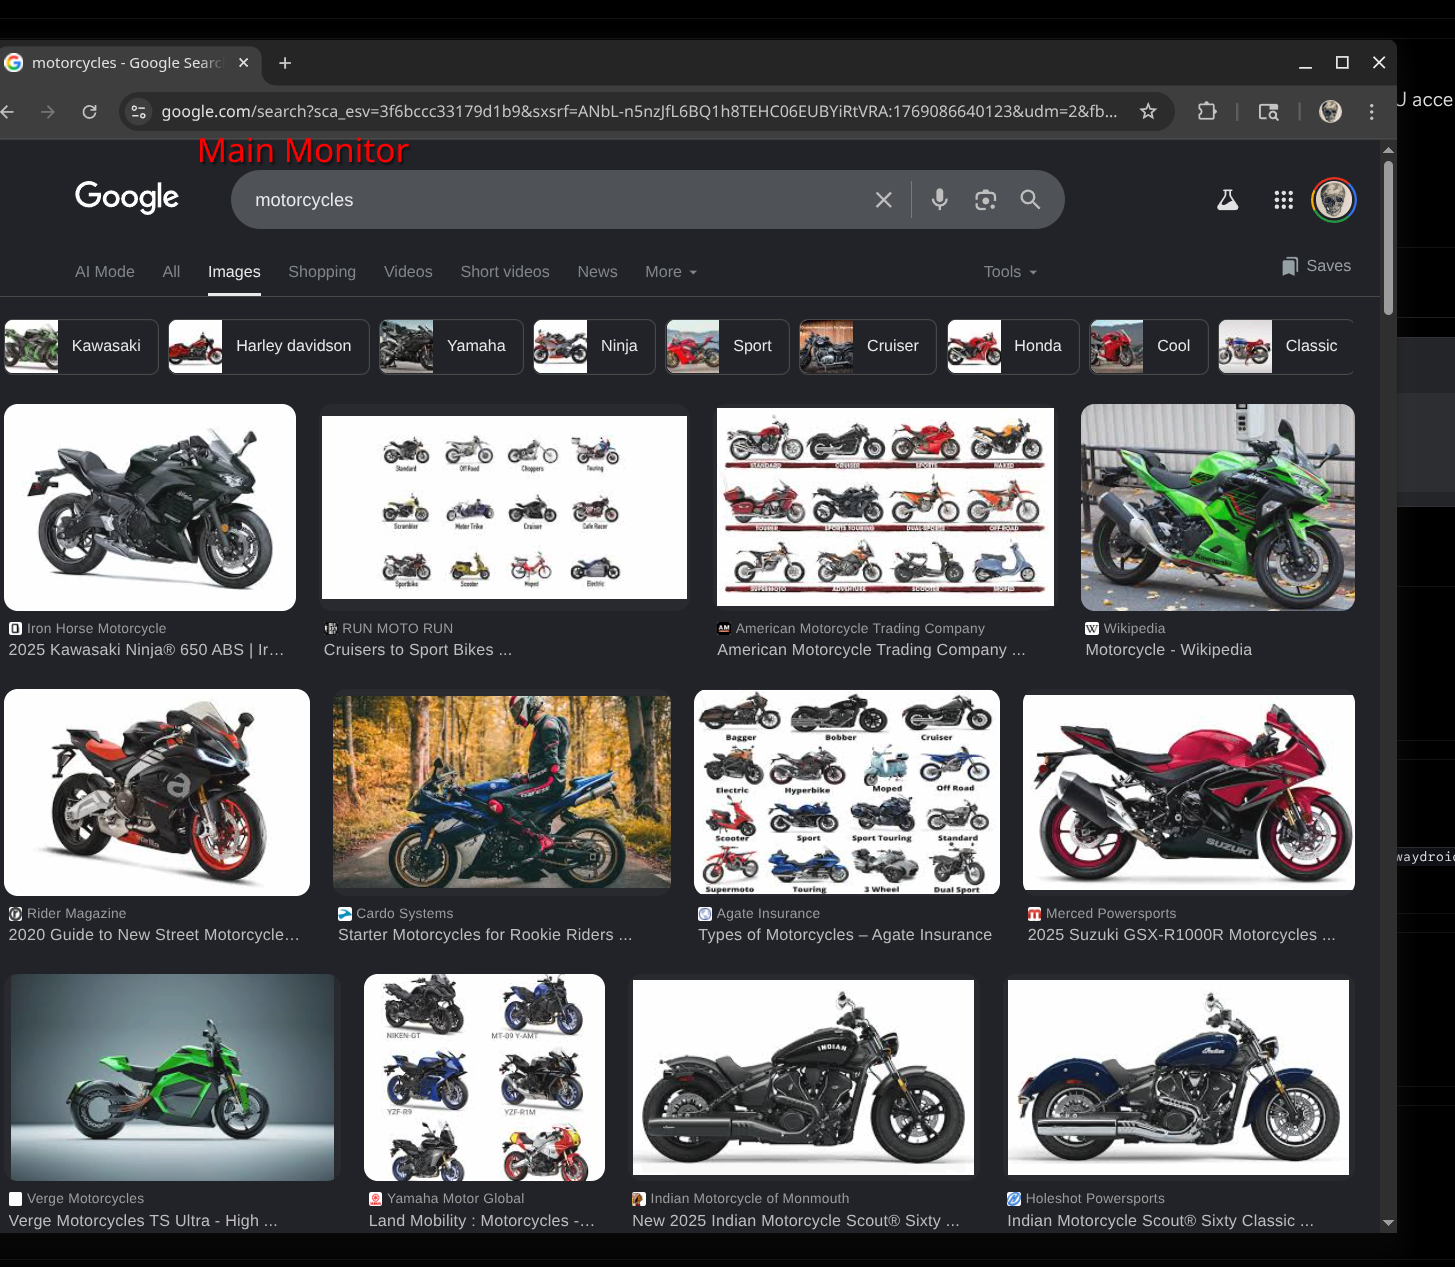Image resolution: width=1455 pixels, height=1267 pixels.
Task: Switch to the AI Mode tab
Action: [x=105, y=272]
